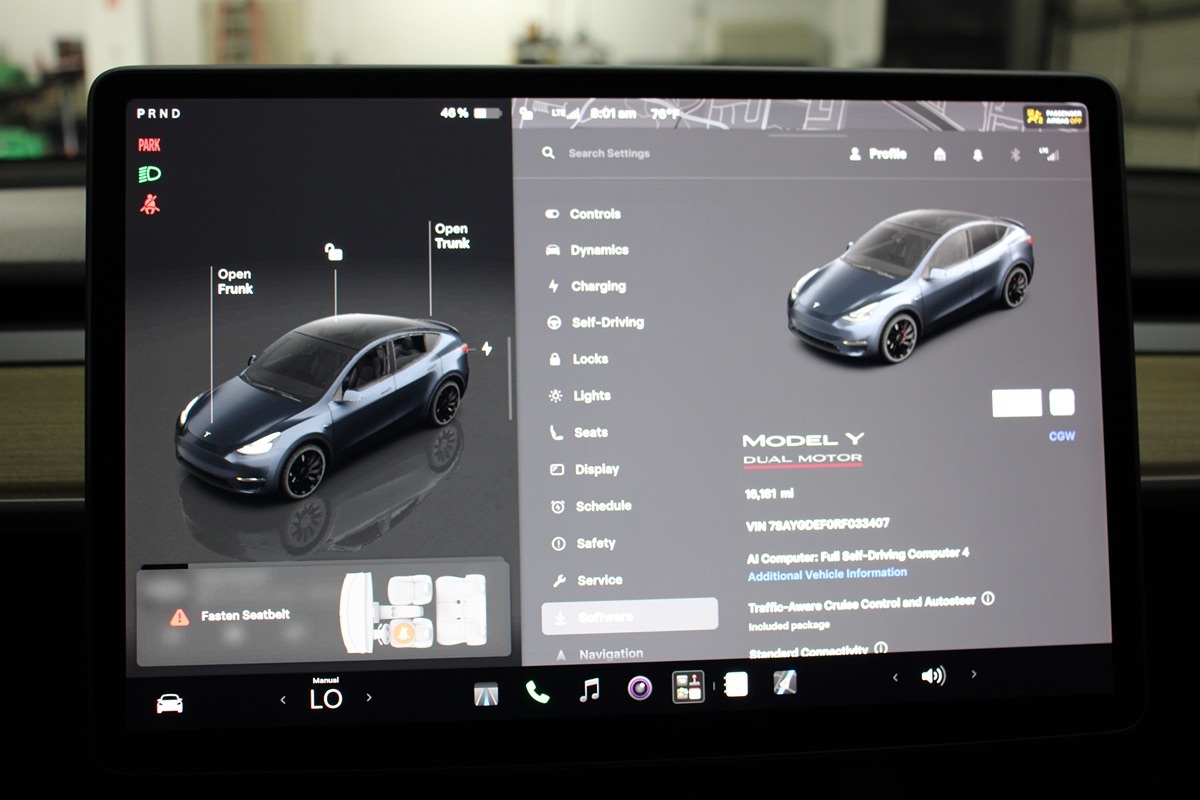This screenshot has height=800, width=1200.
Task: Open the Music app note icon
Action: point(590,689)
